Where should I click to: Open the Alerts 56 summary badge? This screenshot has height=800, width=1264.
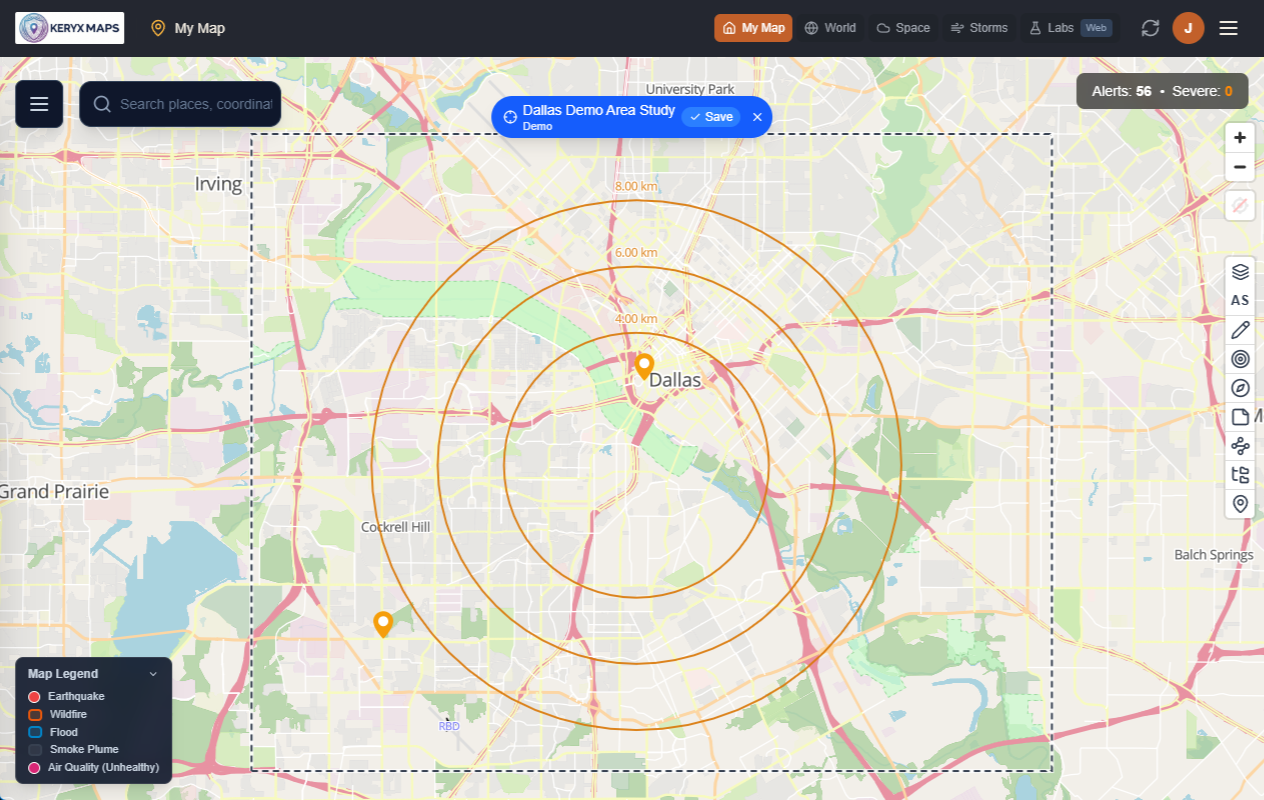point(1121,91)
